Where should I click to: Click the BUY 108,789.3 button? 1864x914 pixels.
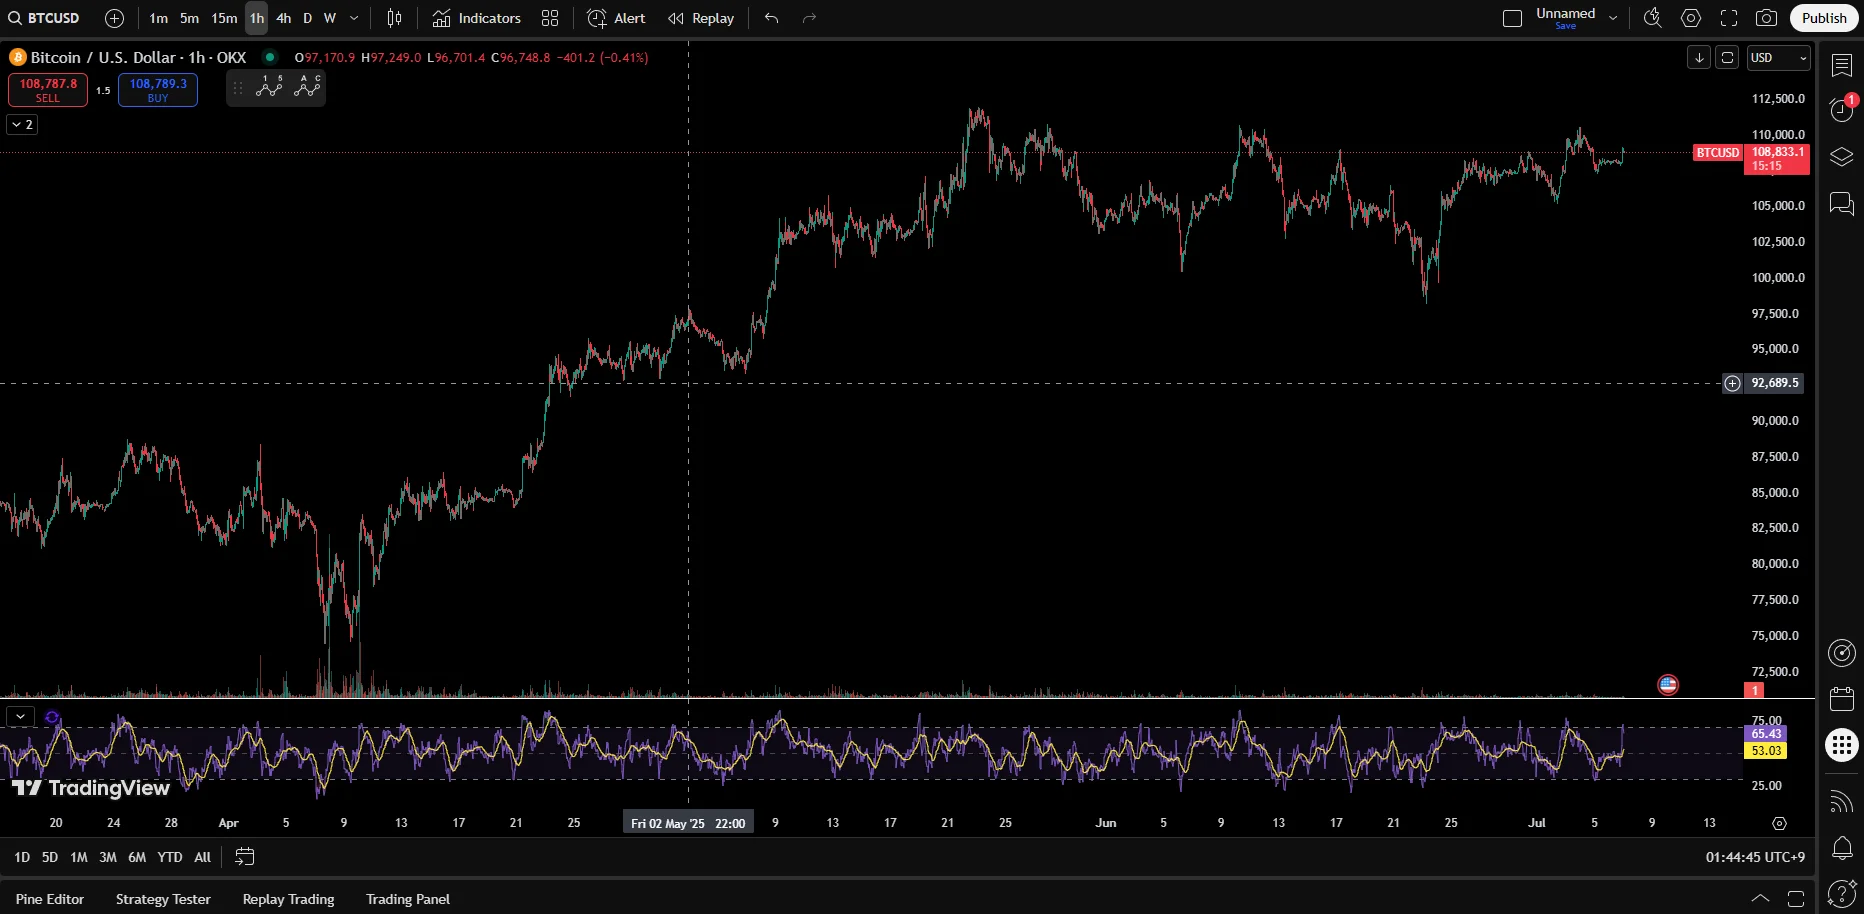coord(158,90)
